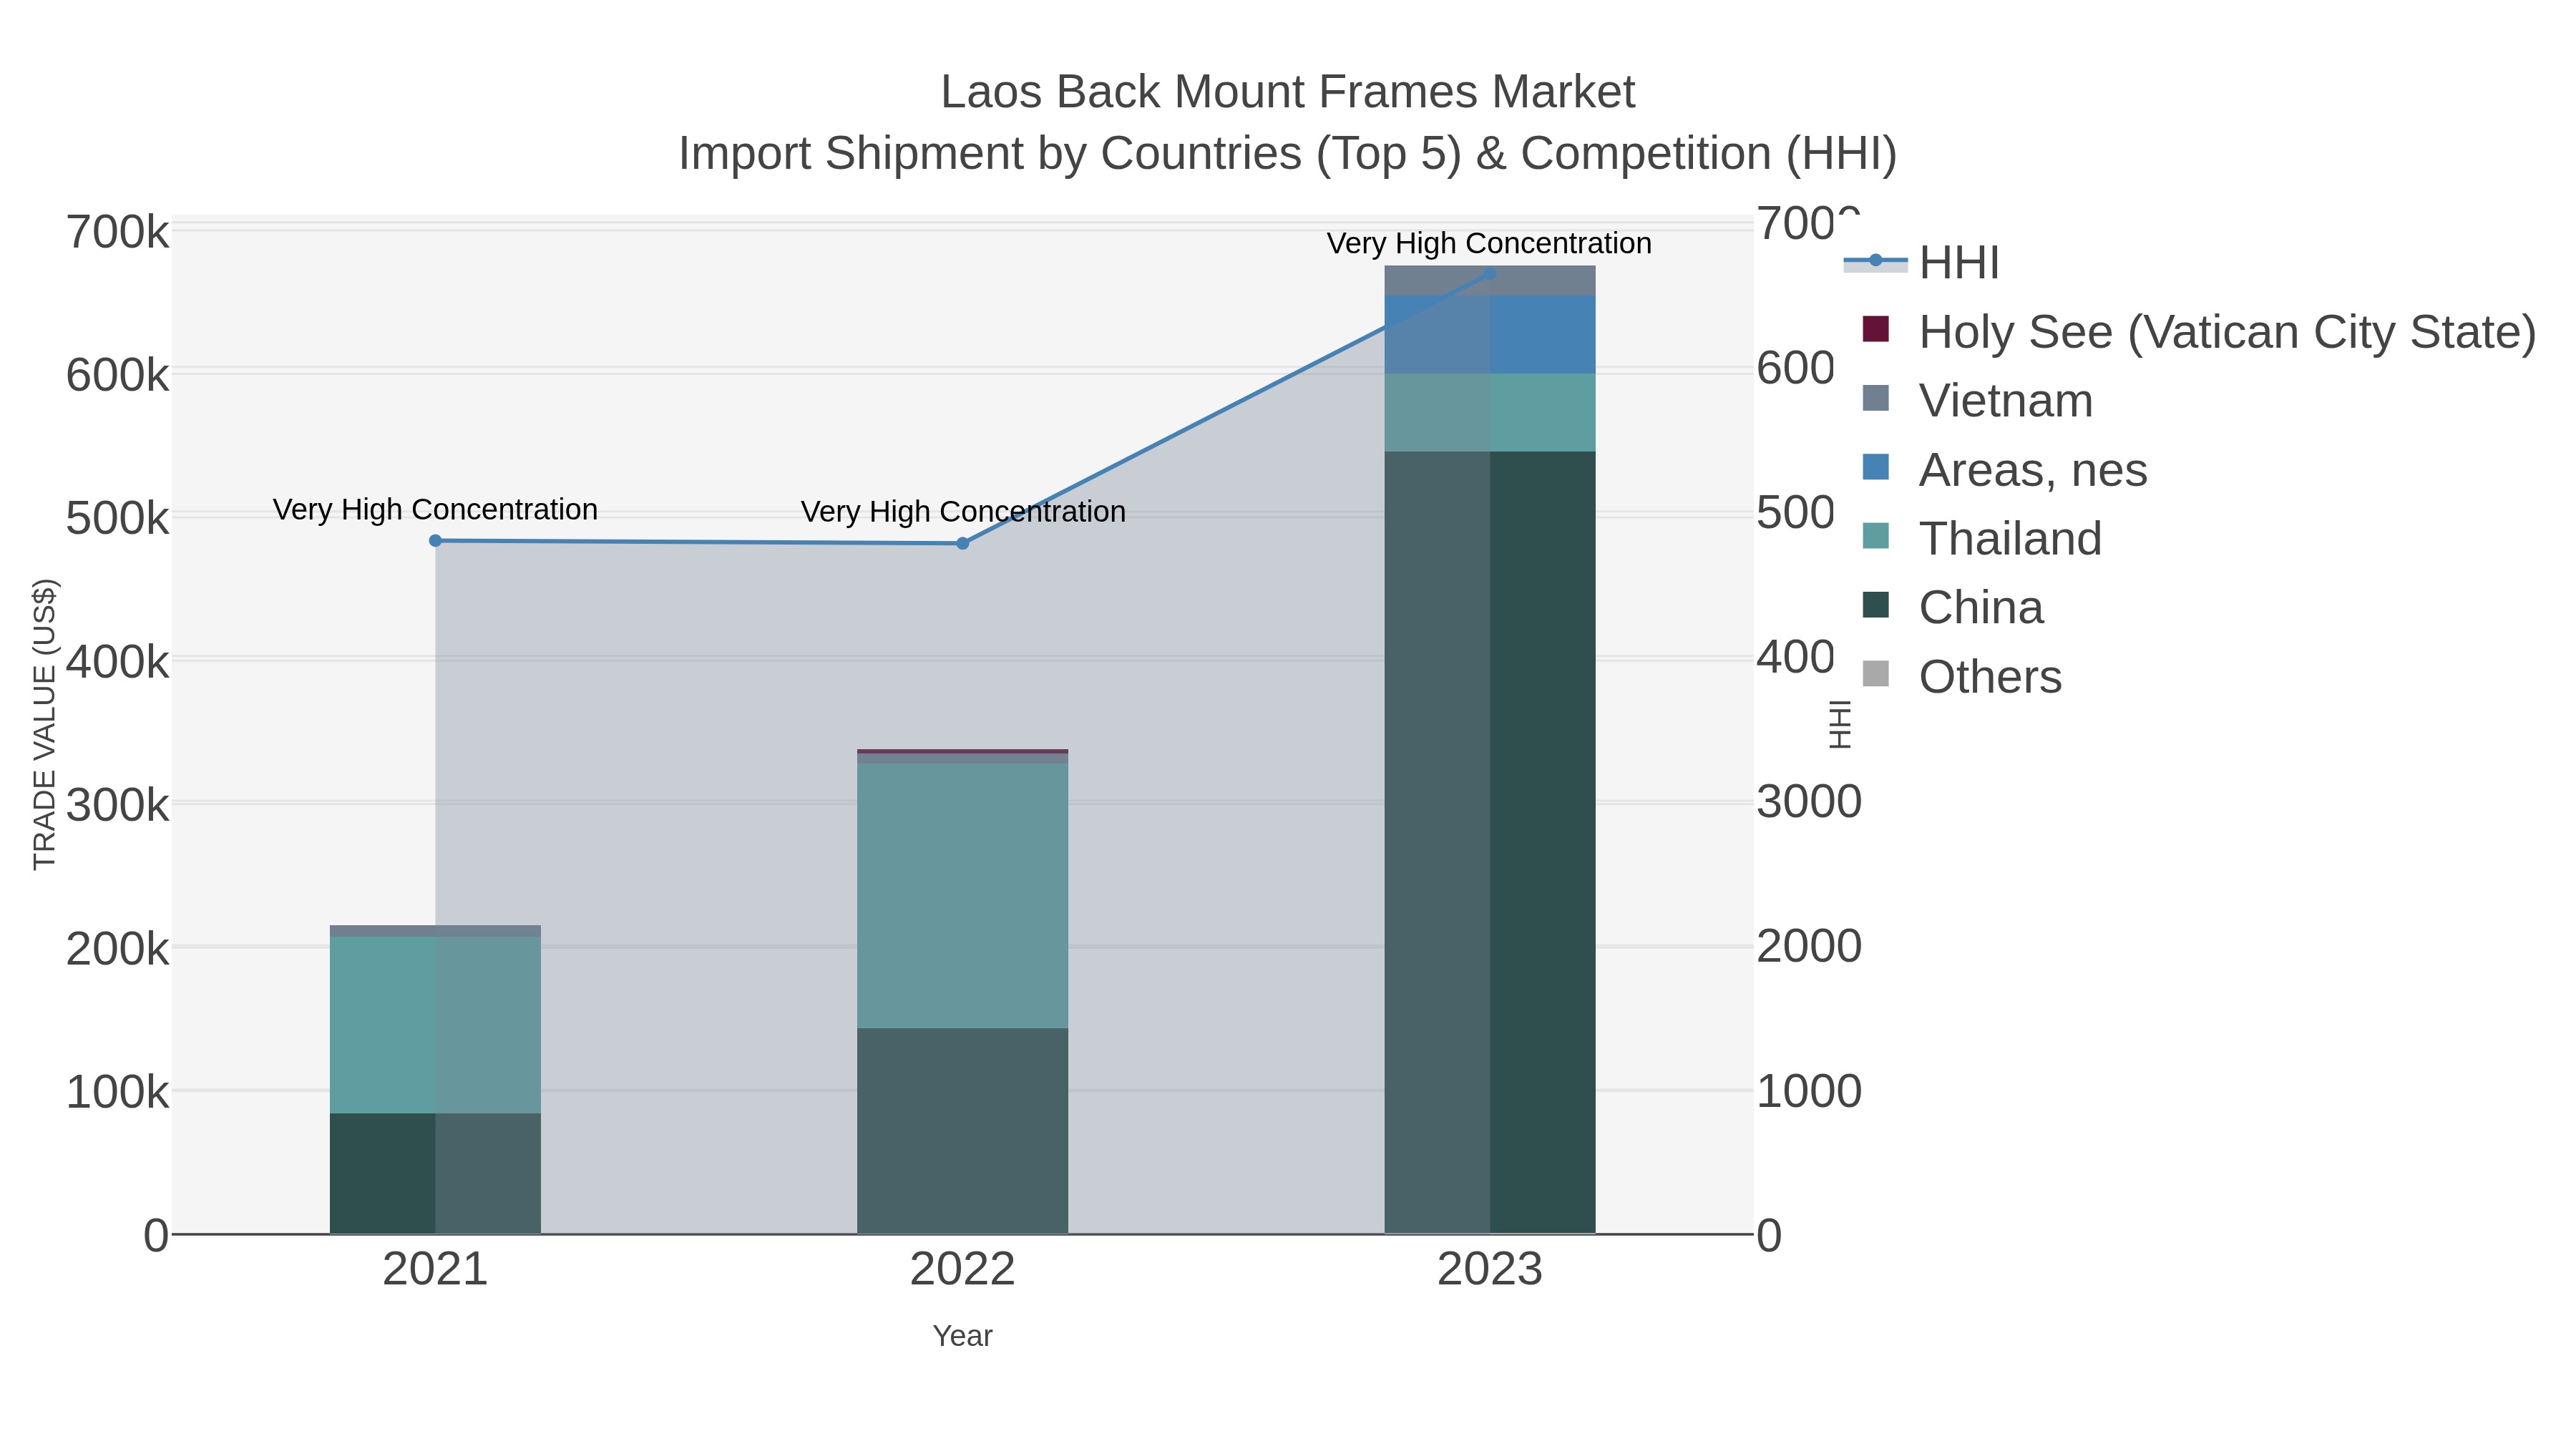The height and width of the screenshot is (1449, 2576).
Task: Toggle the Others legend entry
Action: [1961, 676]
